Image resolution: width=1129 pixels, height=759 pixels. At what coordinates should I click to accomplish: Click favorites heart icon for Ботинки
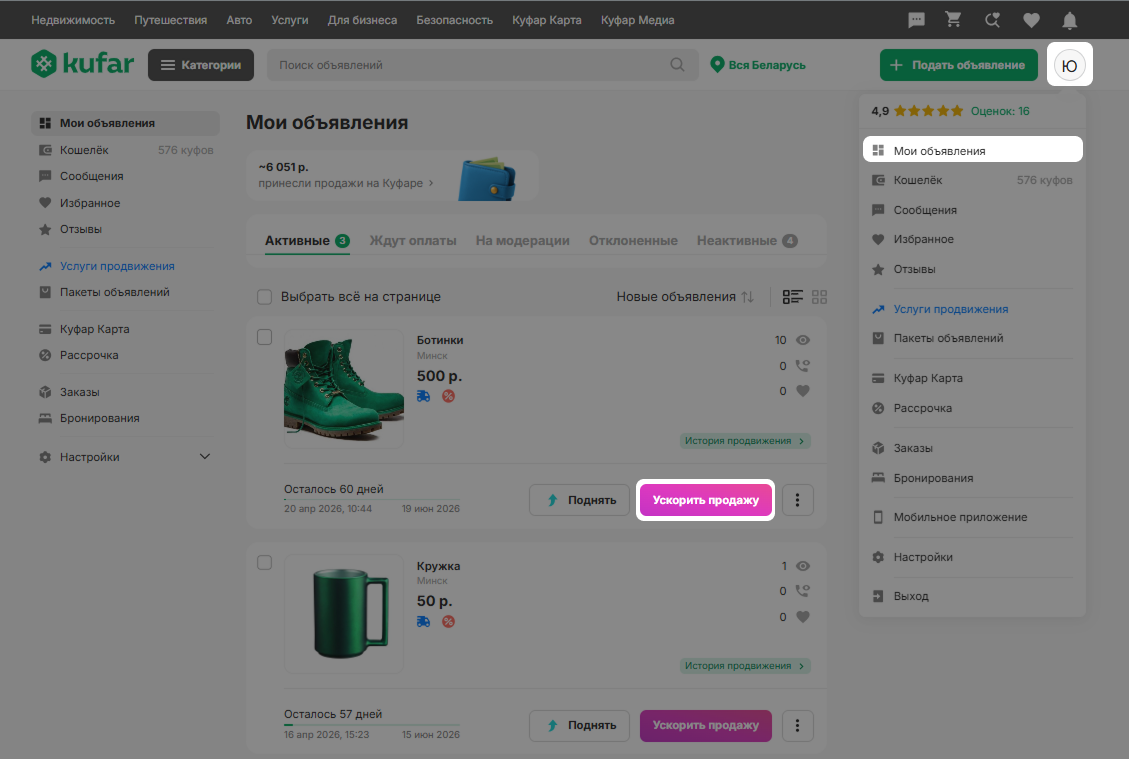803,391
